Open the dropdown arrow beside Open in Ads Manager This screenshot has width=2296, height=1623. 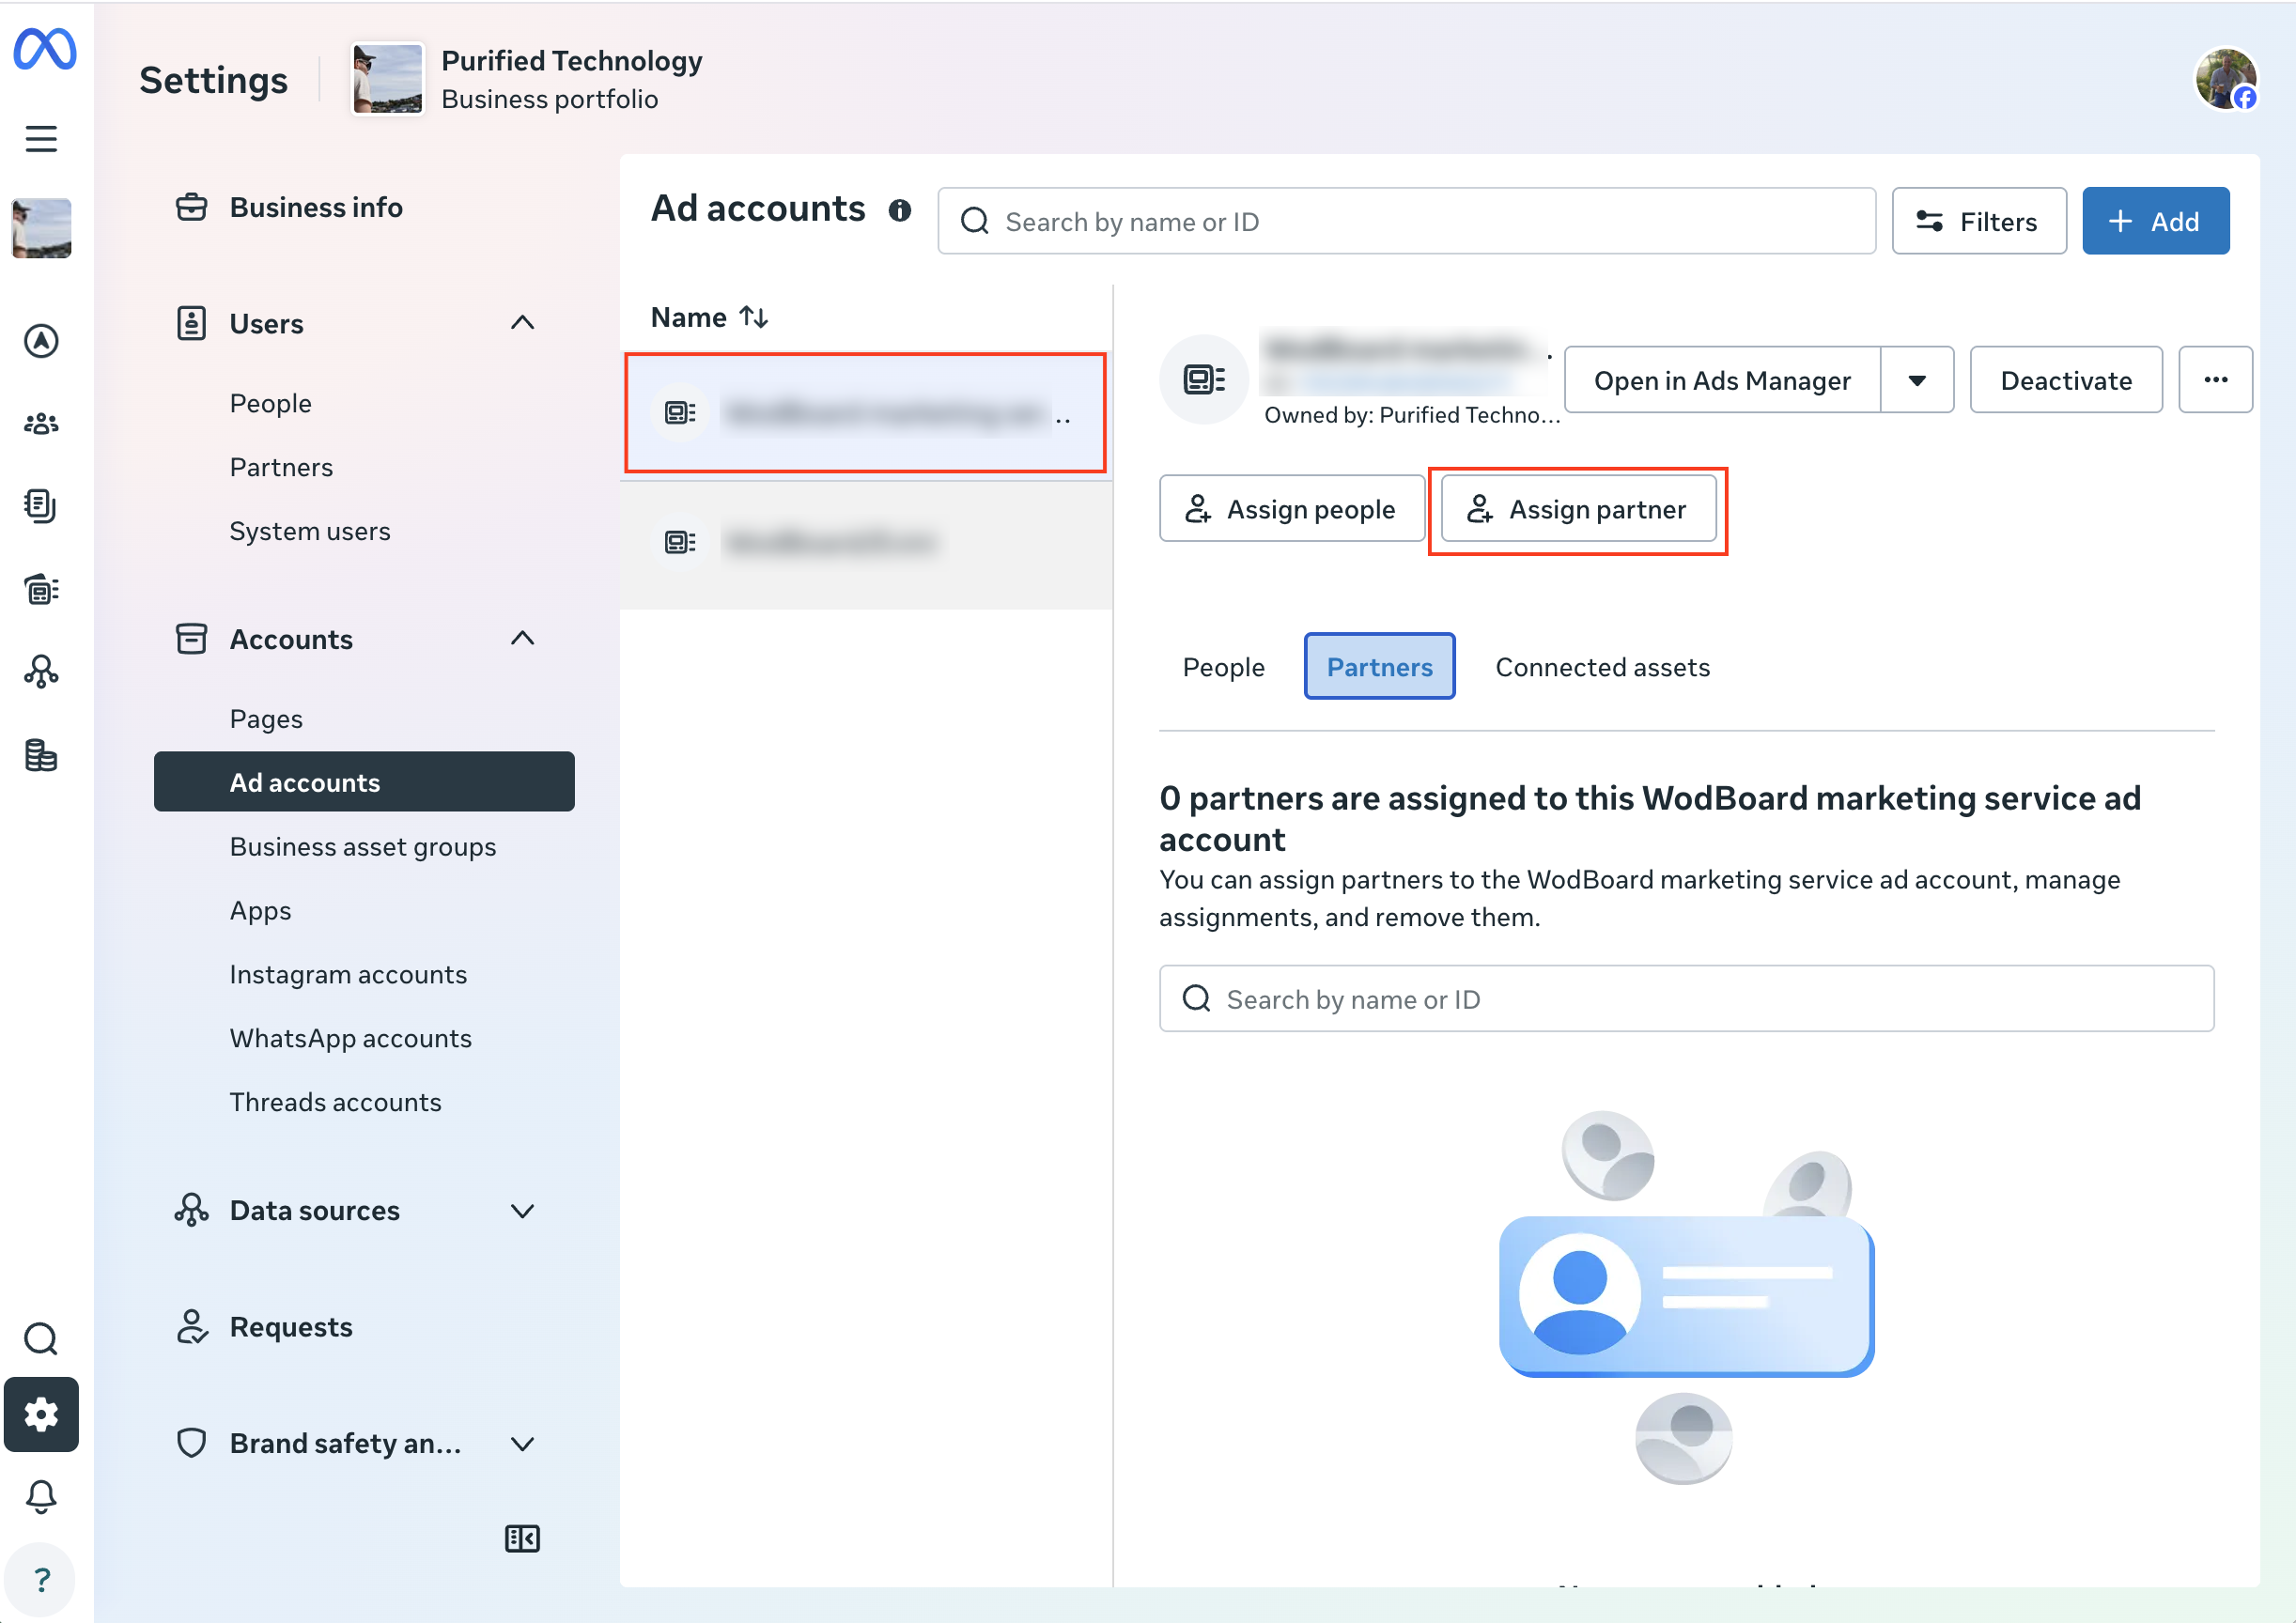pos(1917,380)
